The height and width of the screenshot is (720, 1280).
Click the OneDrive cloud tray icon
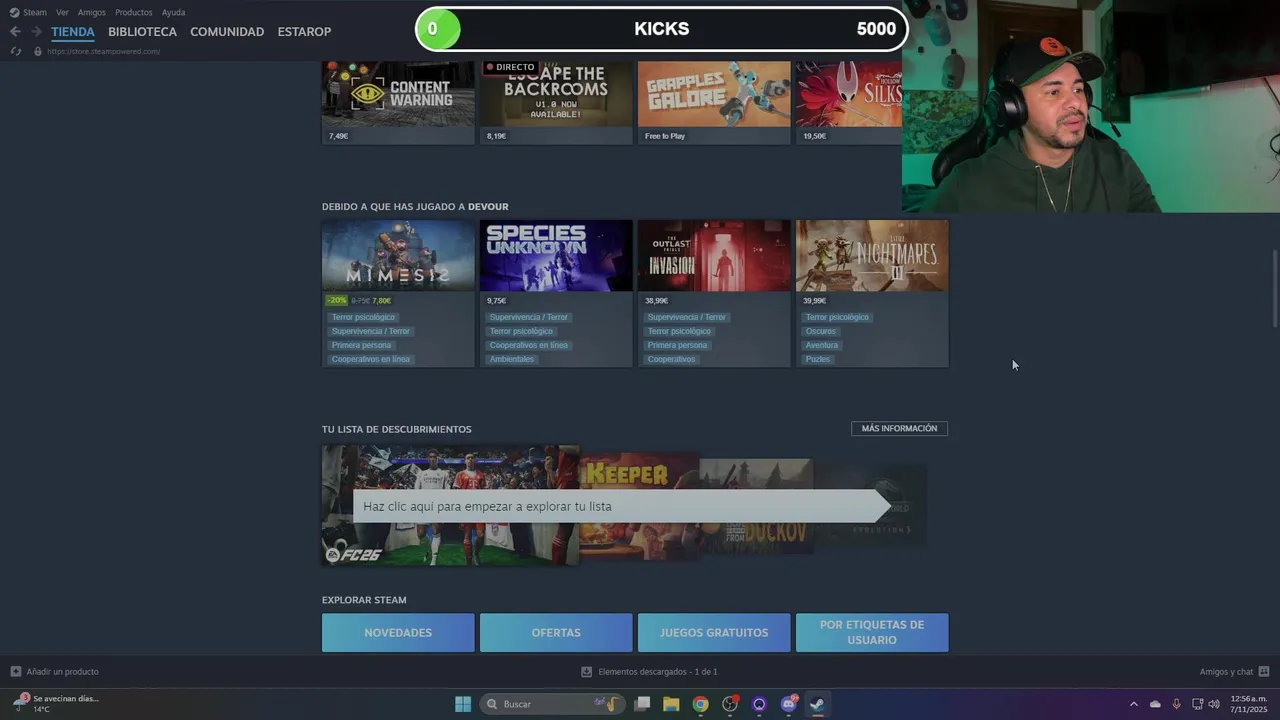1155,704
